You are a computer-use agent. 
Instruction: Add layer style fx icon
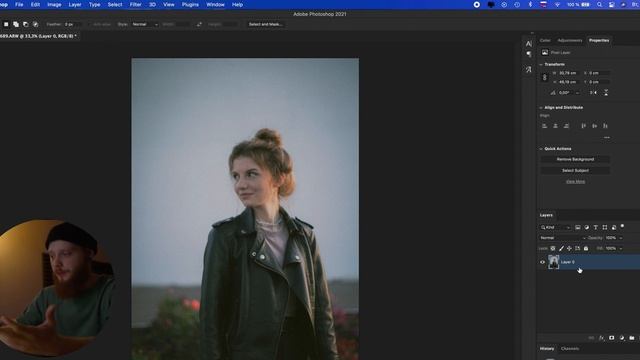[602, 338]
